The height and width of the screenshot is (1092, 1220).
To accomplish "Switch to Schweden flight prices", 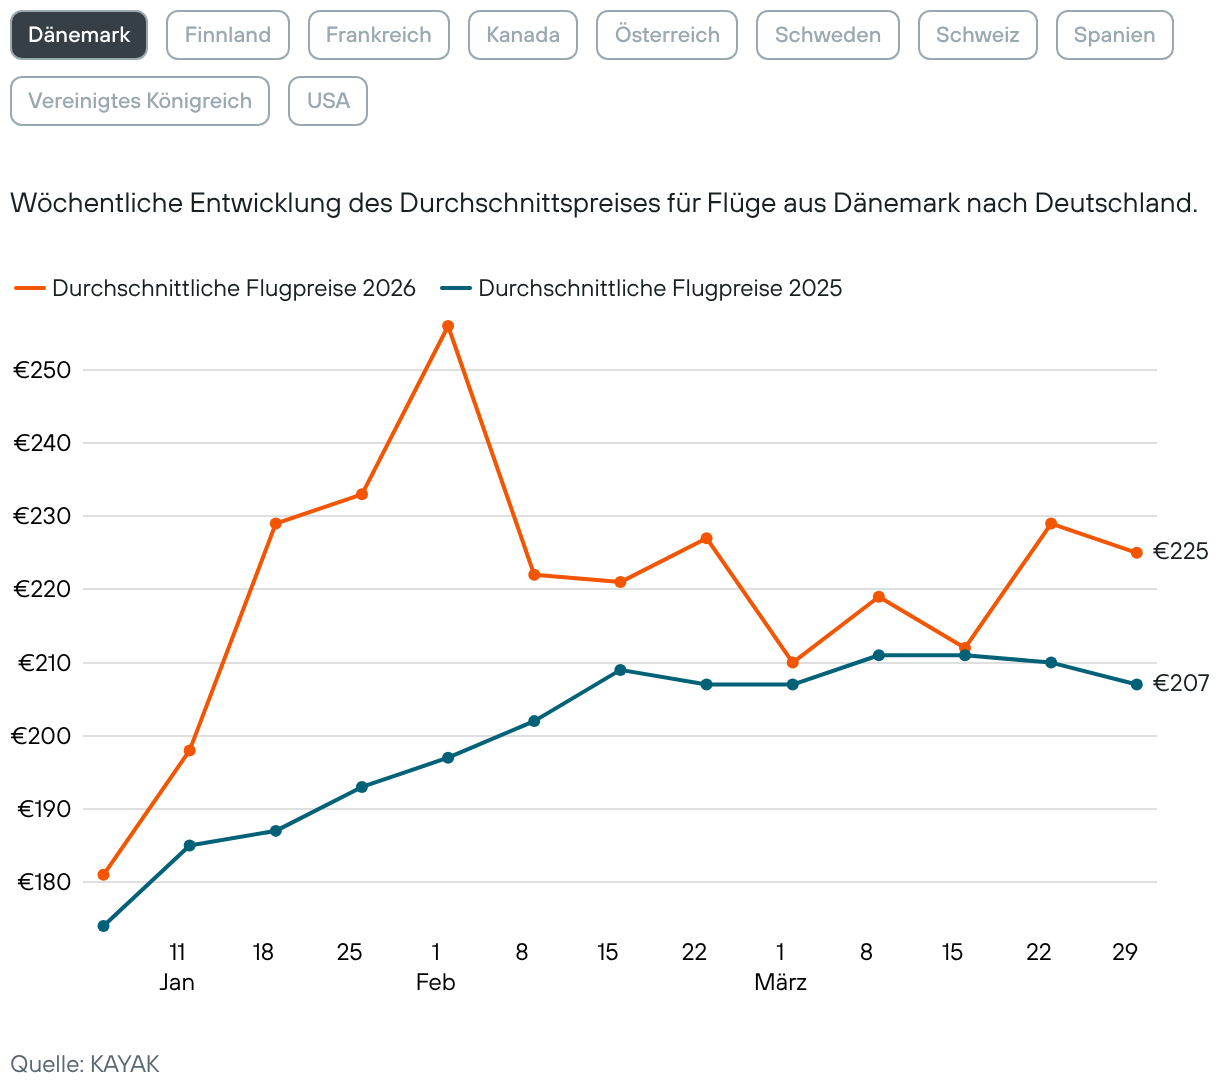I will 828,35.
